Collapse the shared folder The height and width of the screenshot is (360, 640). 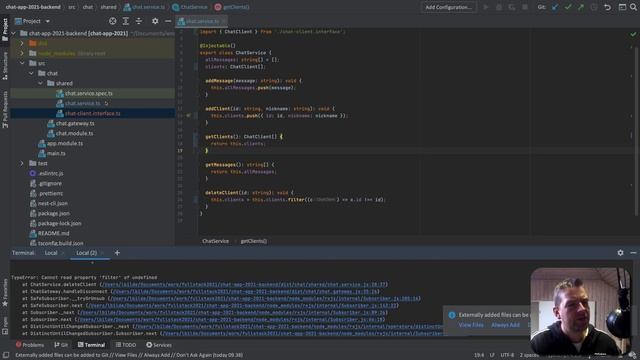[x=40, y=83]
